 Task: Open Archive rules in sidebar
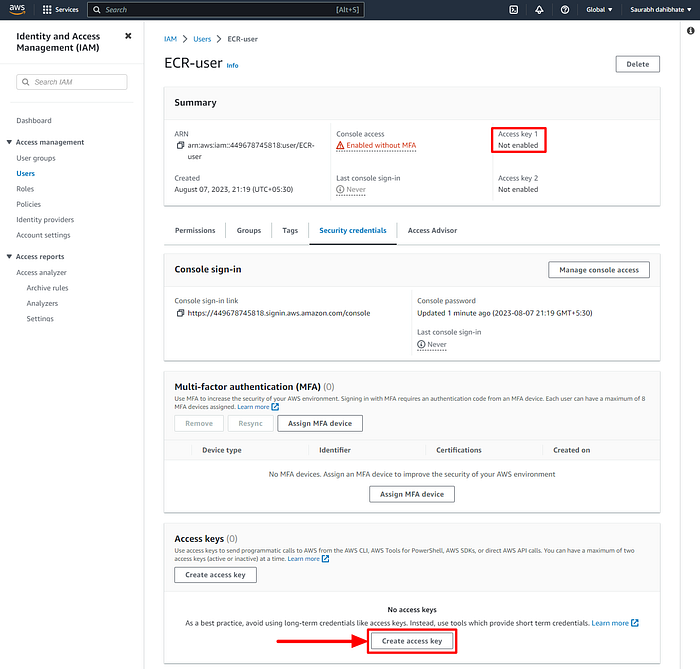tap(47, 288)
